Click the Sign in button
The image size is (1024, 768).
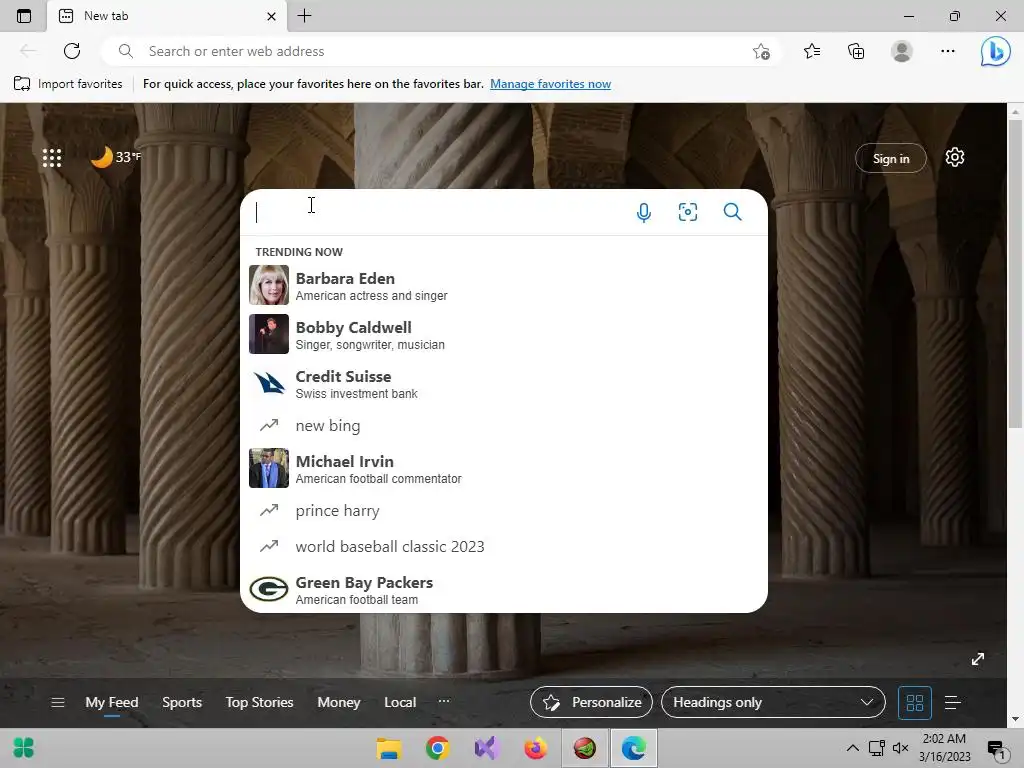tap(891, 159)
